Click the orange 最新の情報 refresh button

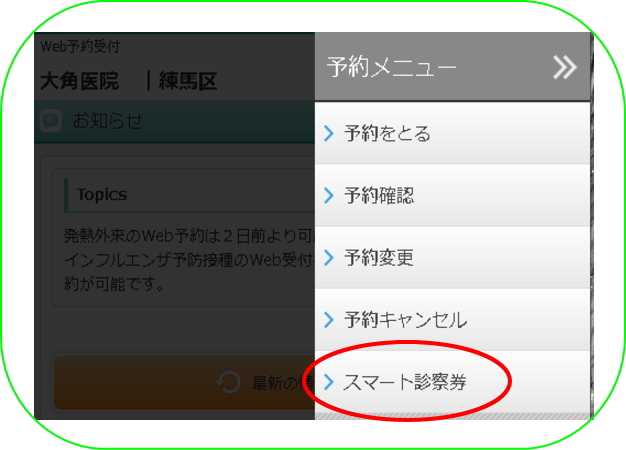tap(184, 383)
